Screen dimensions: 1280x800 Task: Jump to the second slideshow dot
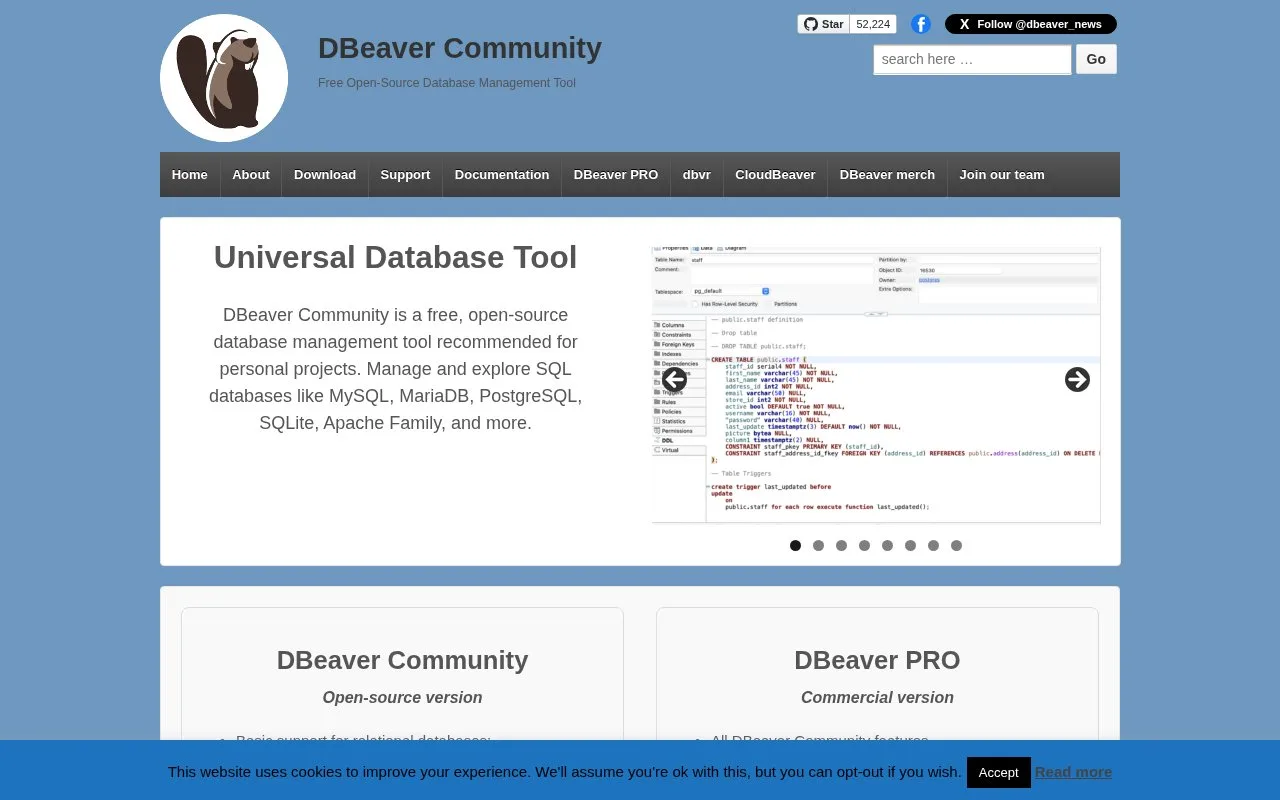tap(818, 546)
